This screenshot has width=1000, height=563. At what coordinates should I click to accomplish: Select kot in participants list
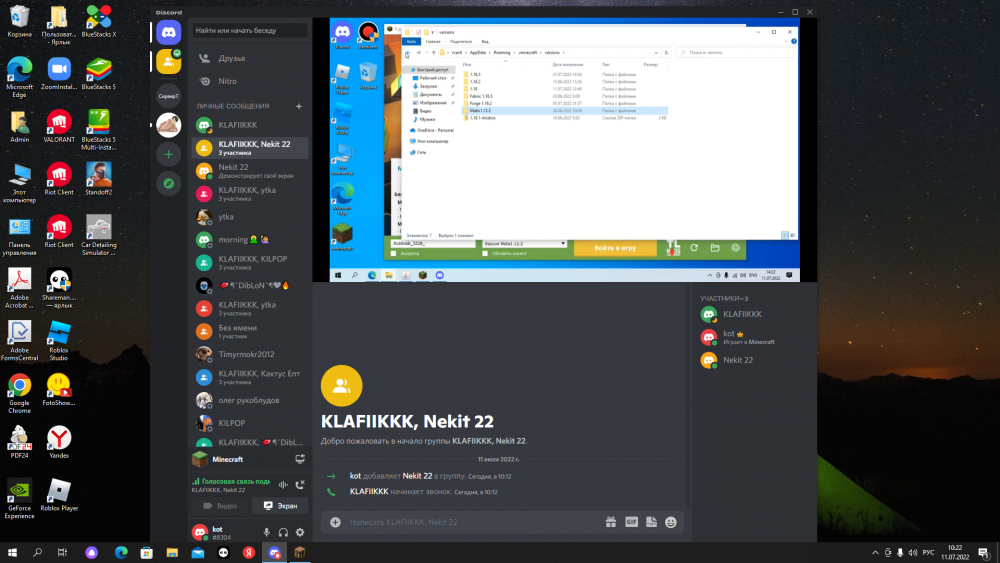(x=753, y=337)
